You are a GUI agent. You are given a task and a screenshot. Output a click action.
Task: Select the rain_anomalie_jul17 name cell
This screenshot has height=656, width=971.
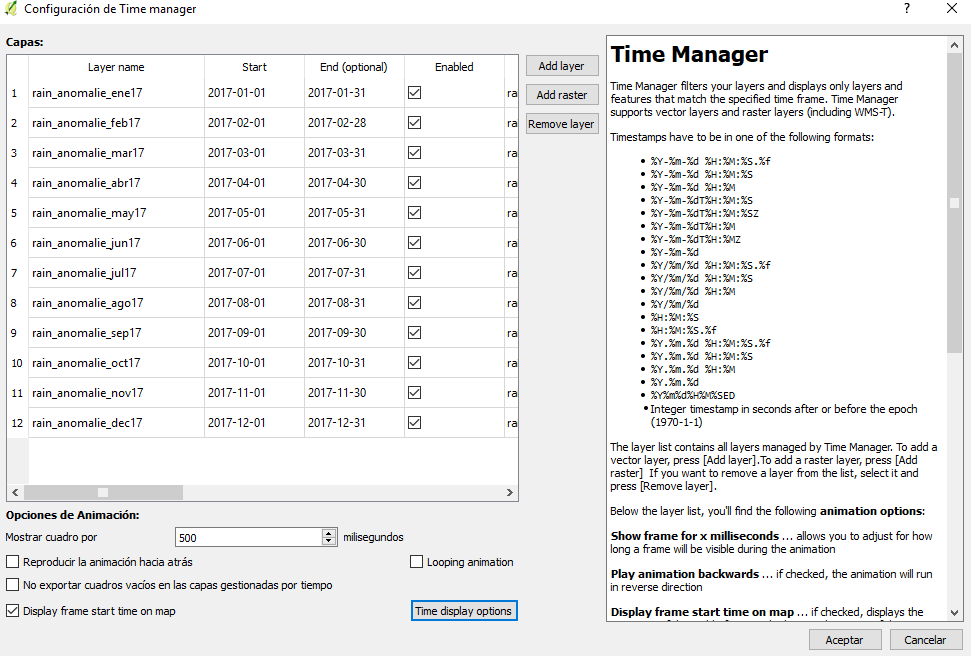(116, 273)
